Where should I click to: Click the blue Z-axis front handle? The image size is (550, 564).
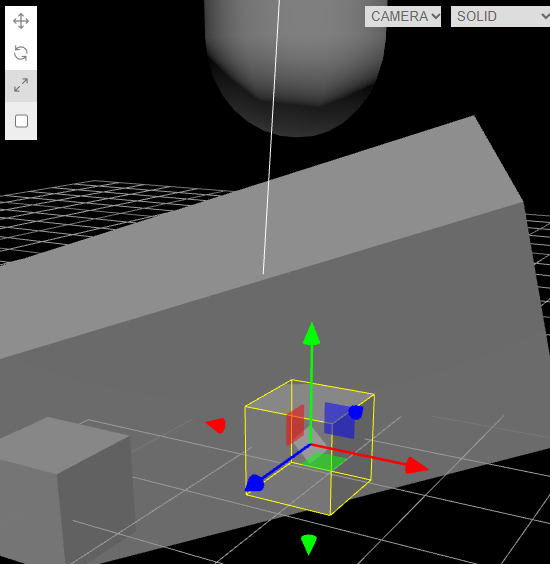255,483
